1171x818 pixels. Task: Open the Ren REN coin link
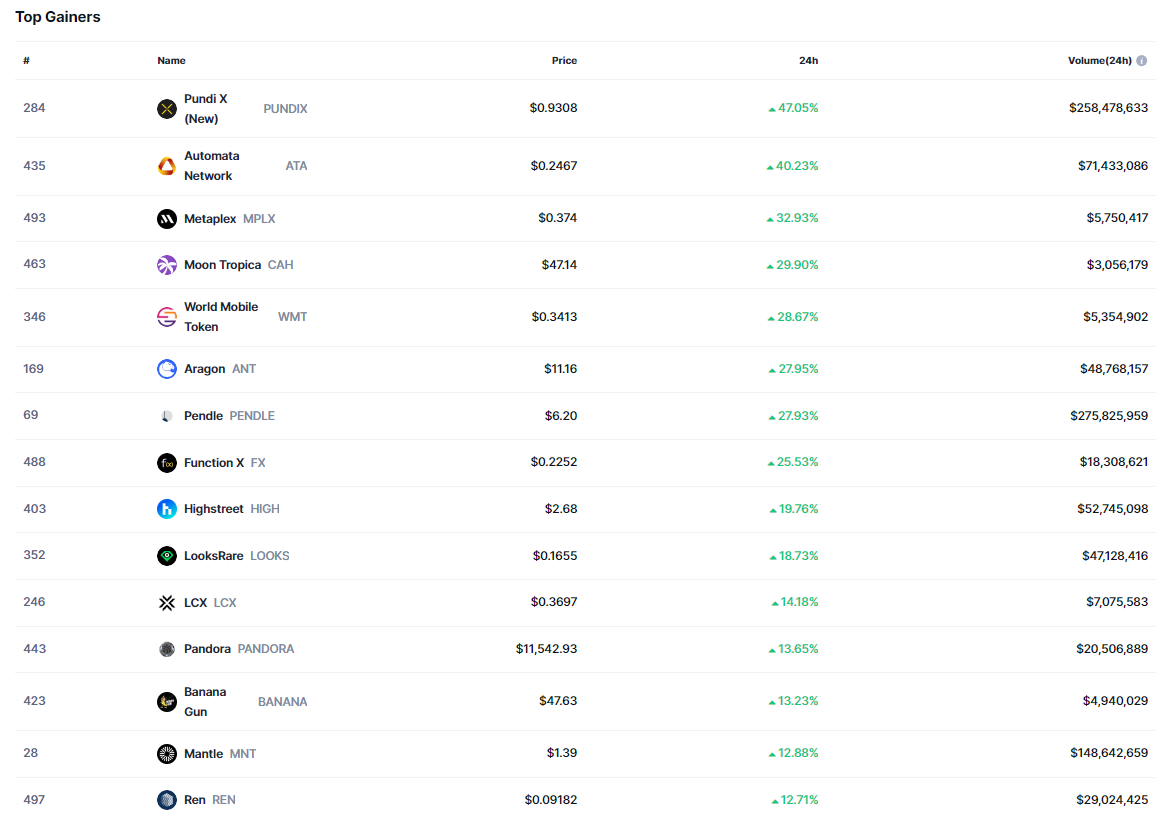tap(196, 800)
